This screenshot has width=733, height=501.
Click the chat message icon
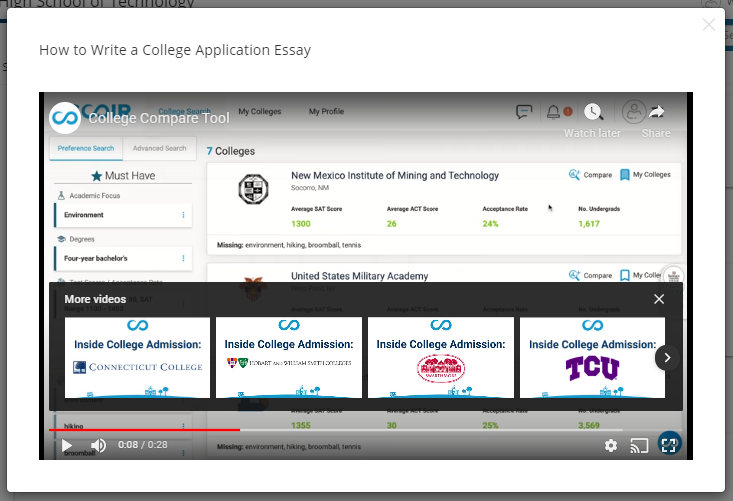click(x=524, y=112)
